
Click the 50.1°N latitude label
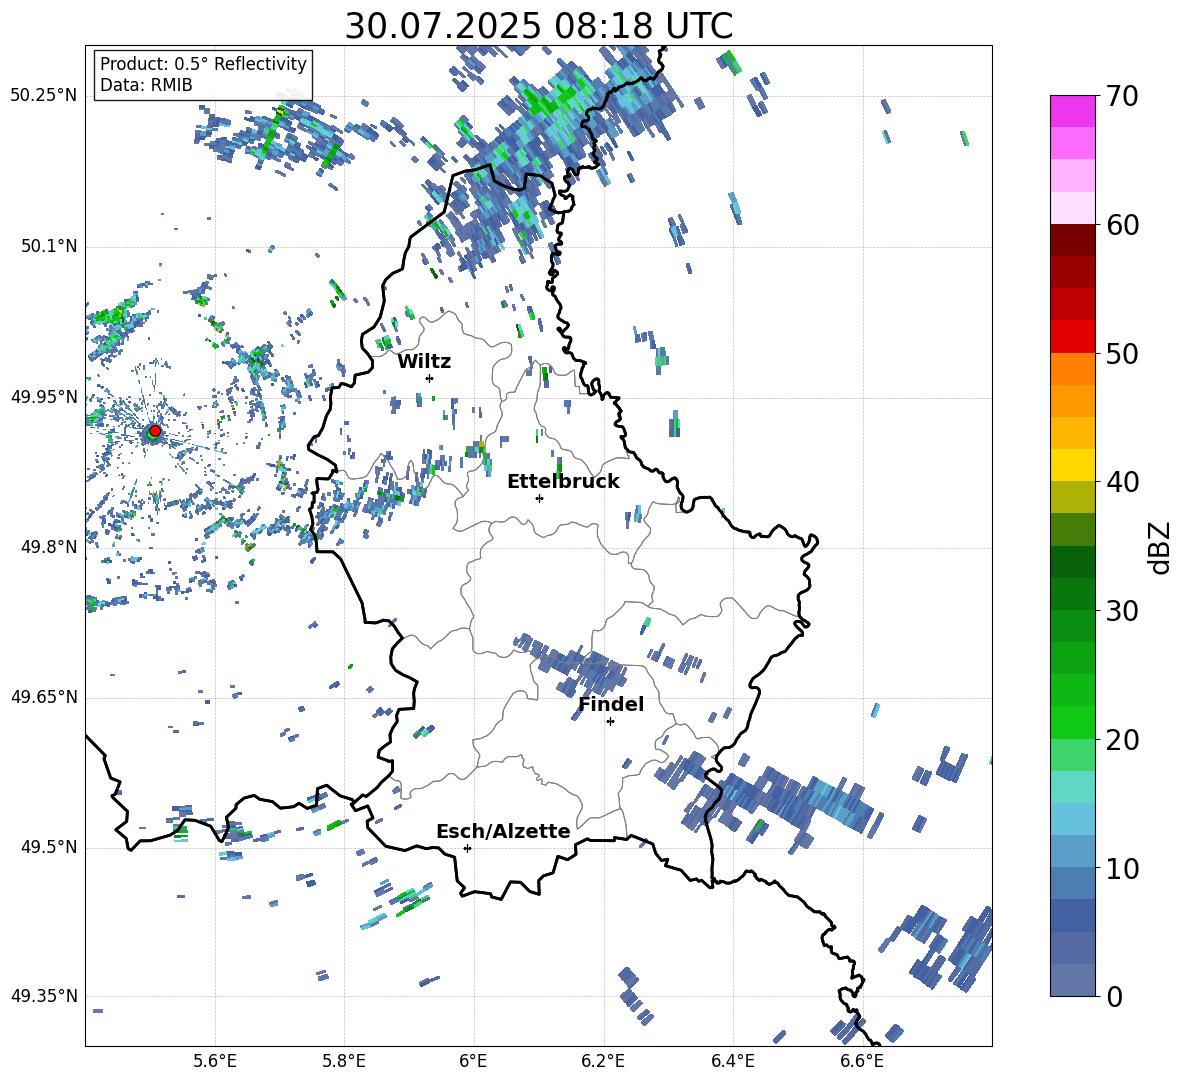pos(48,246)
